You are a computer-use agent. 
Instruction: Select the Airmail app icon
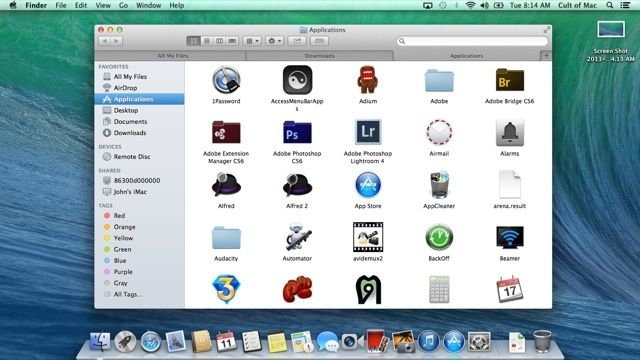click(439, 132)
